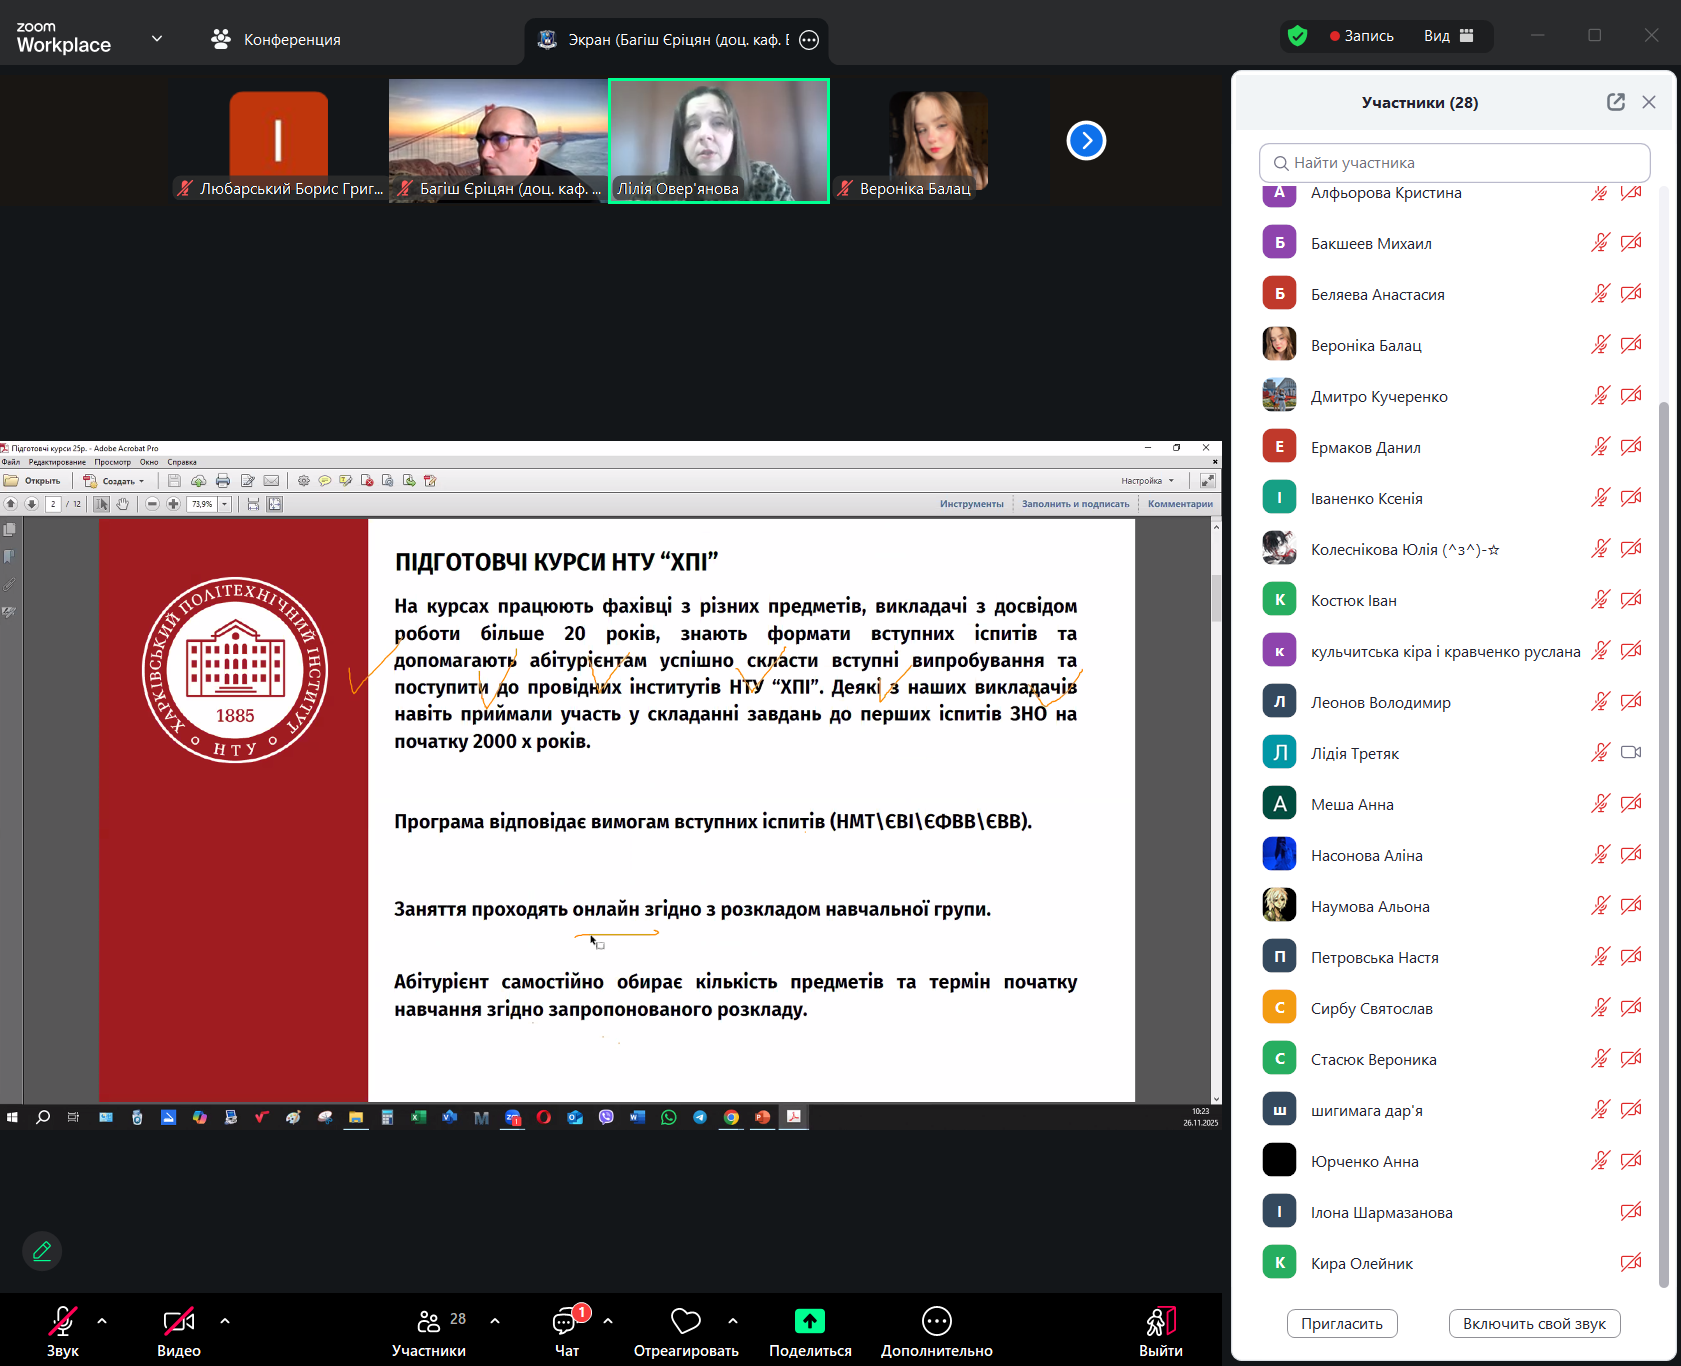Toggle the Чат chat panel
Screen dimensions: 1681x1366
[567, 1332]
